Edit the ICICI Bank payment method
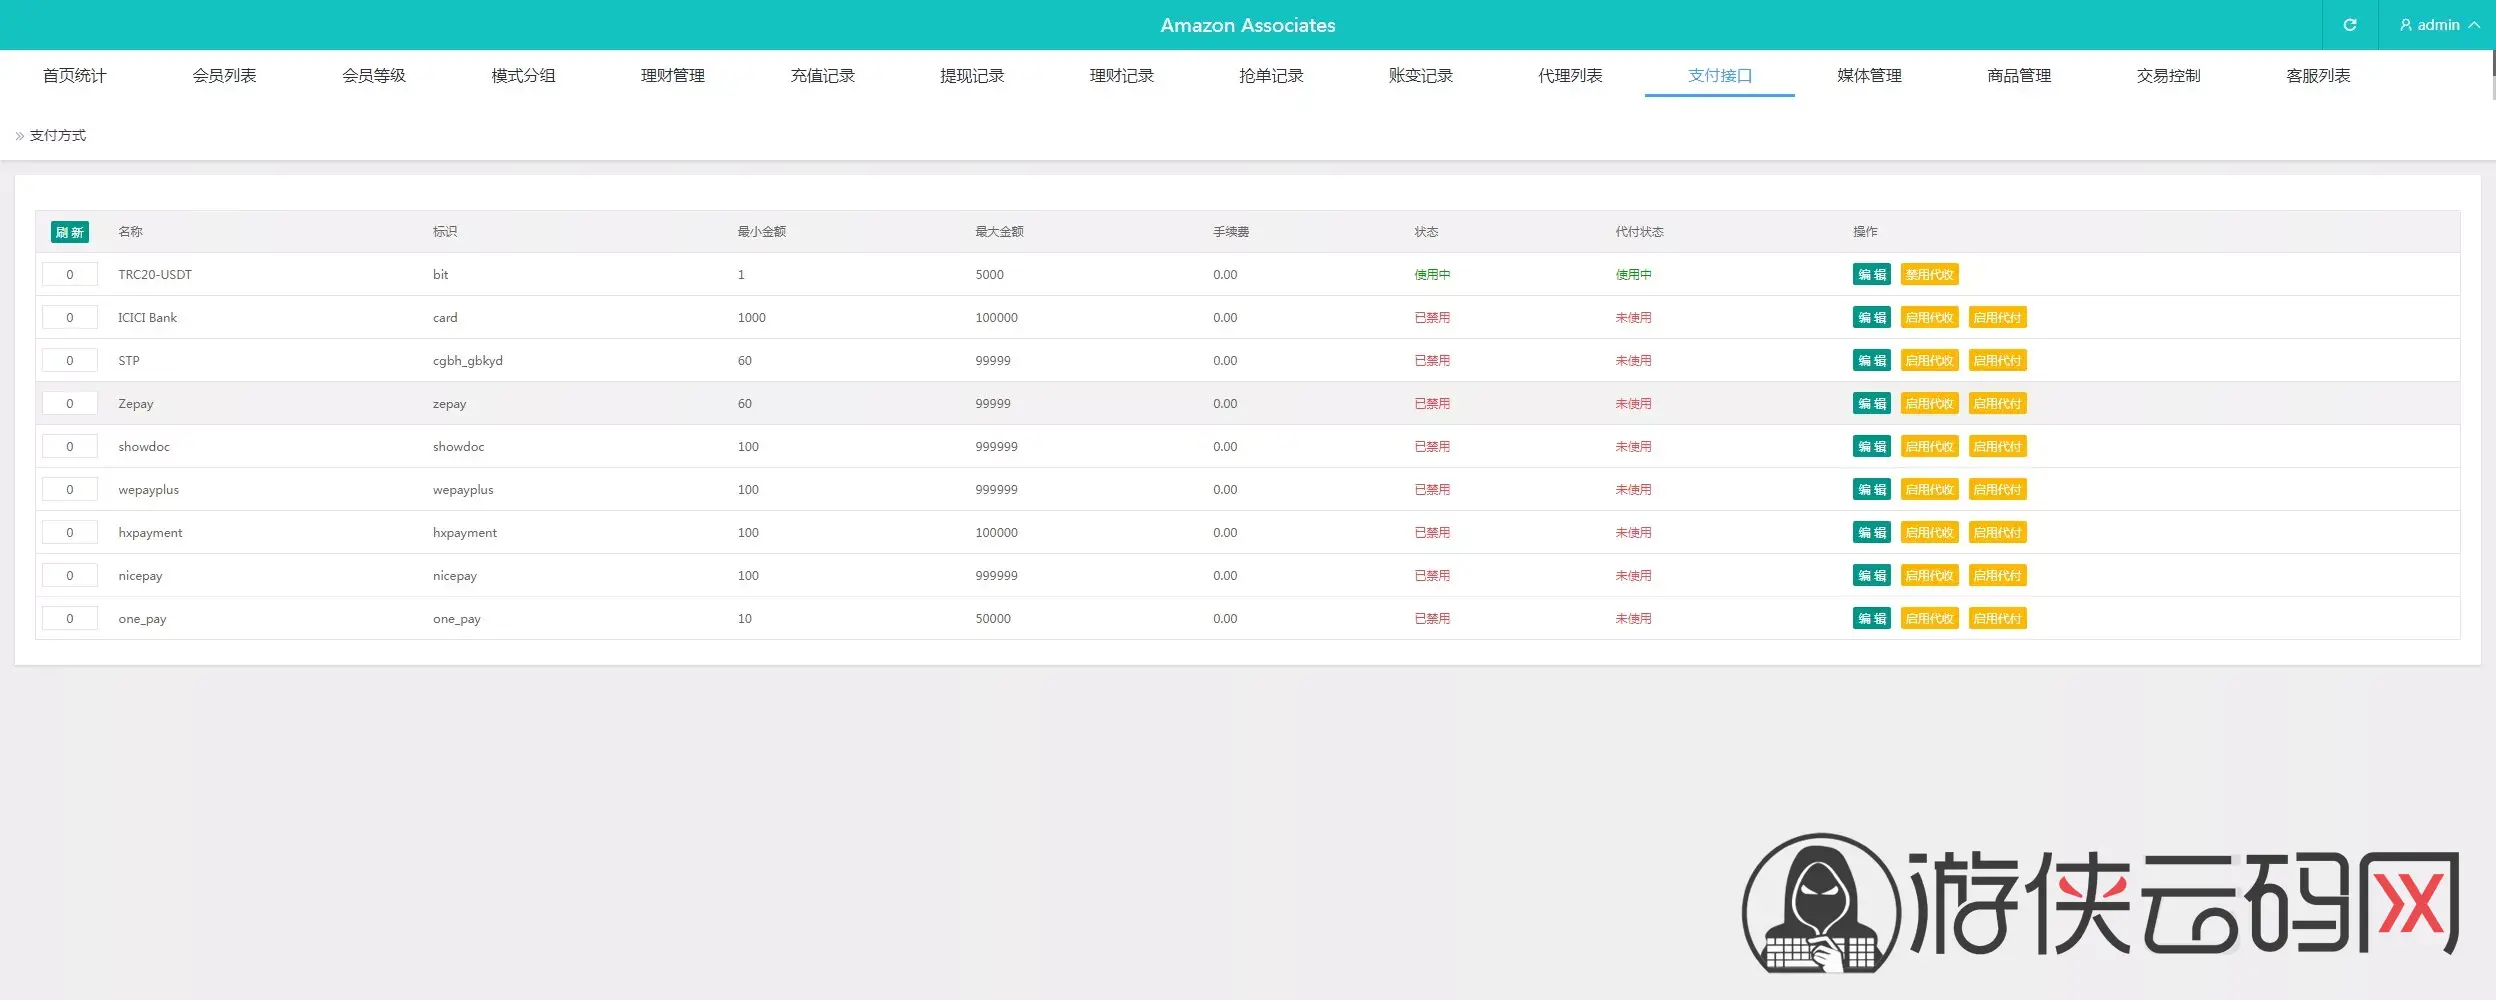This screenshot has width=2496, height=1000. (1872, 317)
